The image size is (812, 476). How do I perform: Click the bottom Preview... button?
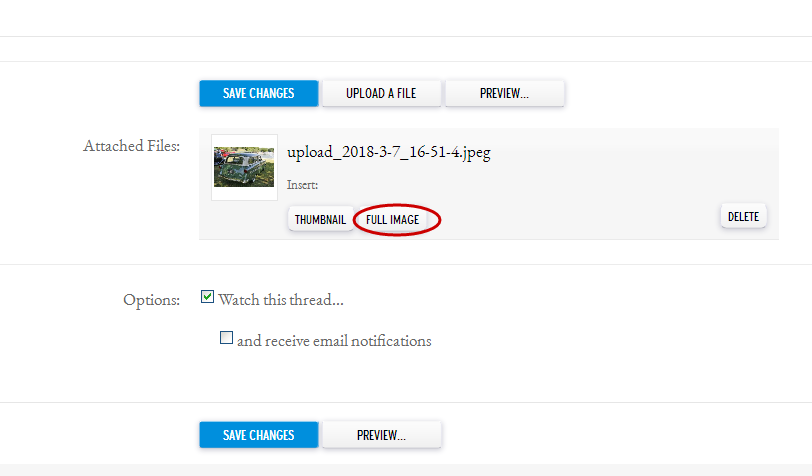[x=381, y=435]
